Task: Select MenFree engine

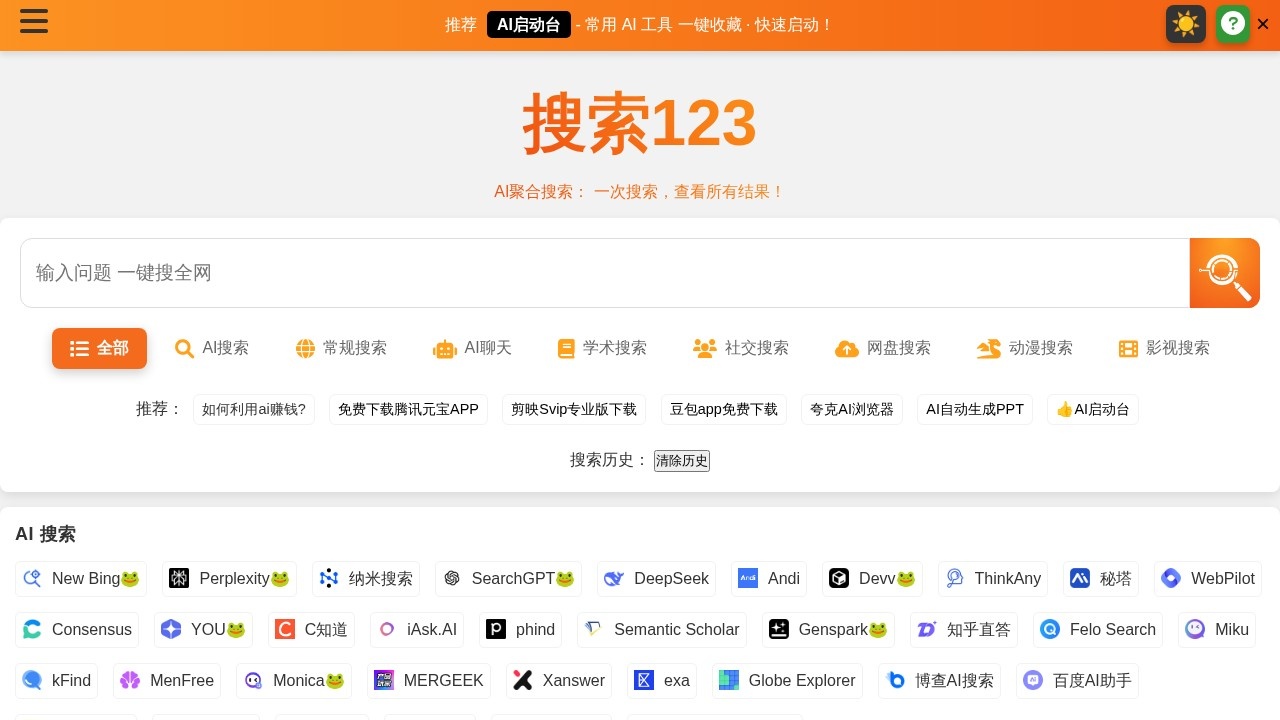Action: click(167, 680)
